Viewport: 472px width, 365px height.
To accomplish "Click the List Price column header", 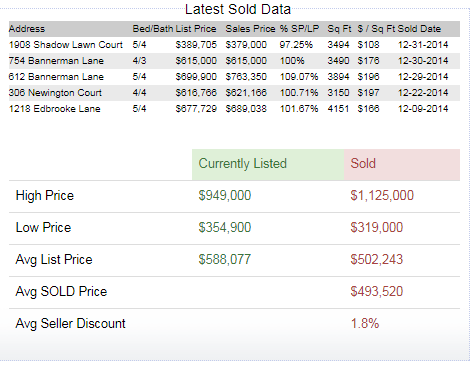I will click(x=196, y=29).
